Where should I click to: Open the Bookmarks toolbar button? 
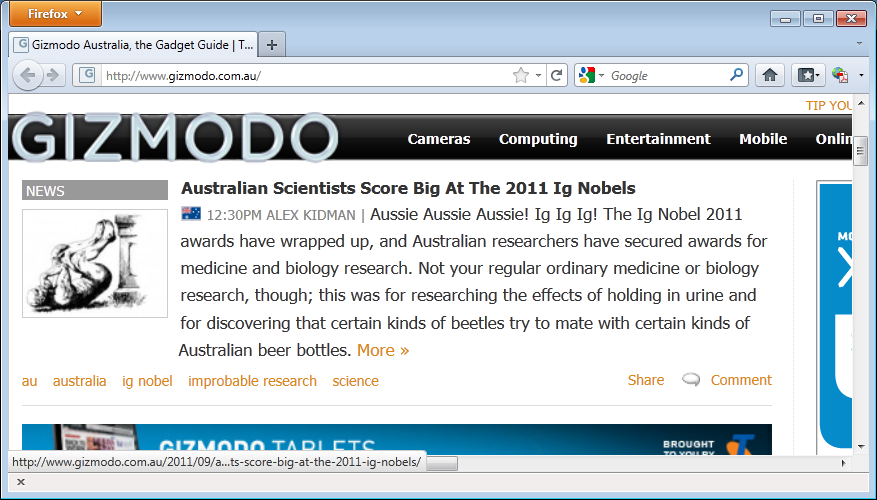click(x=808, y=75)
